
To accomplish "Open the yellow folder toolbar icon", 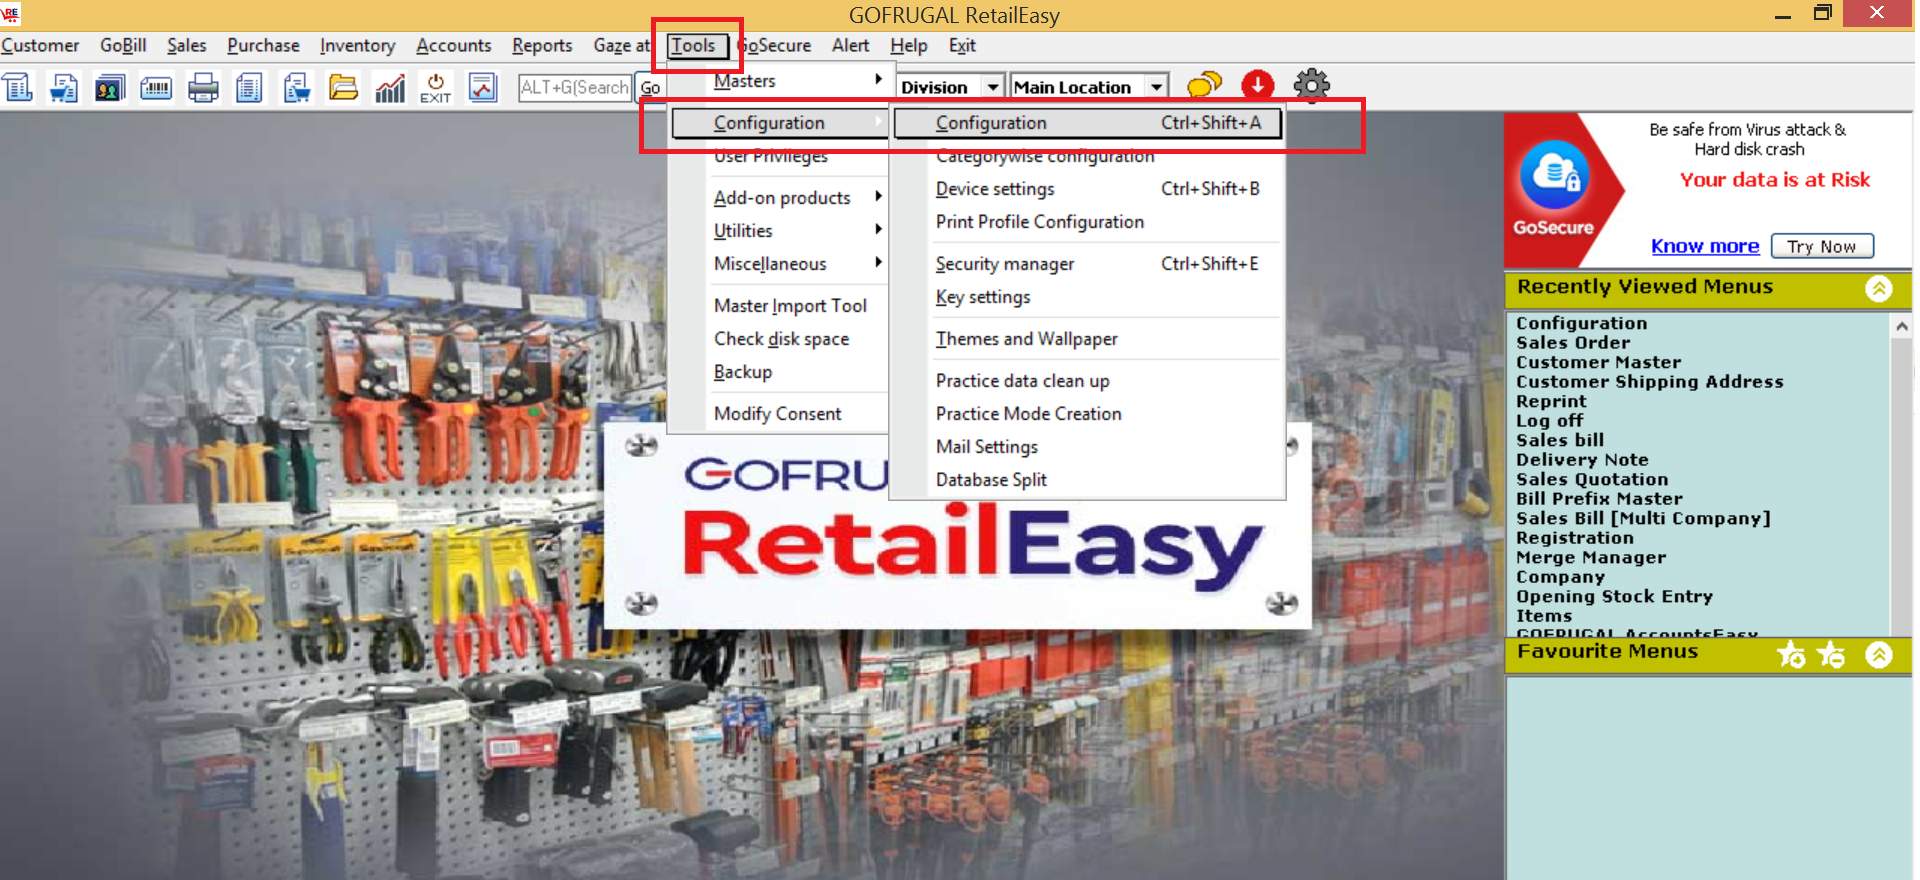I will 343,87.
